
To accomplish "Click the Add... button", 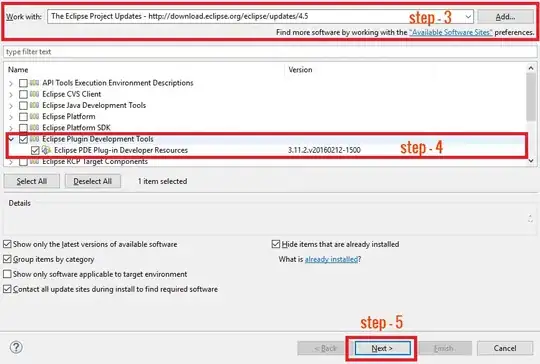I will (x=505, y=17).
